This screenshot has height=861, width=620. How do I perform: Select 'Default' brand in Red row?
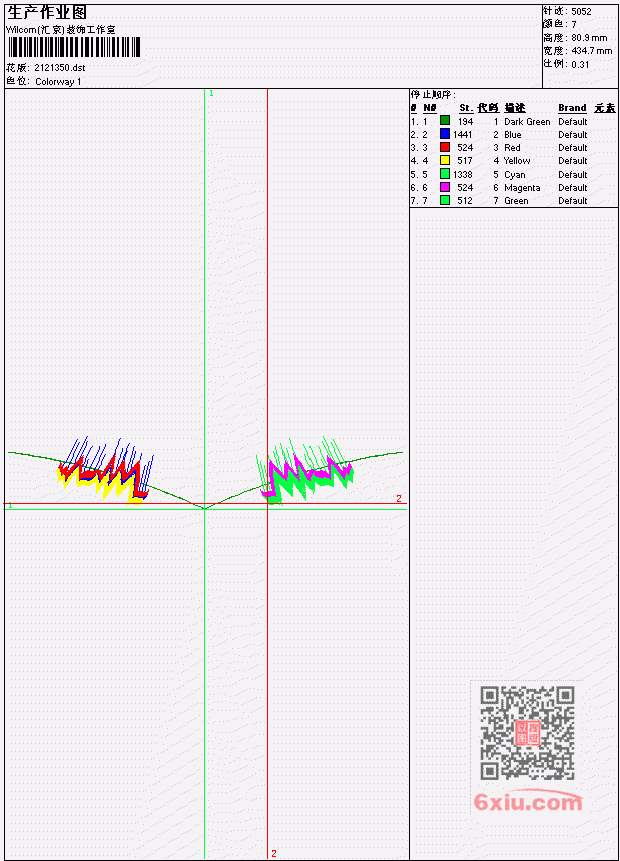573,148
